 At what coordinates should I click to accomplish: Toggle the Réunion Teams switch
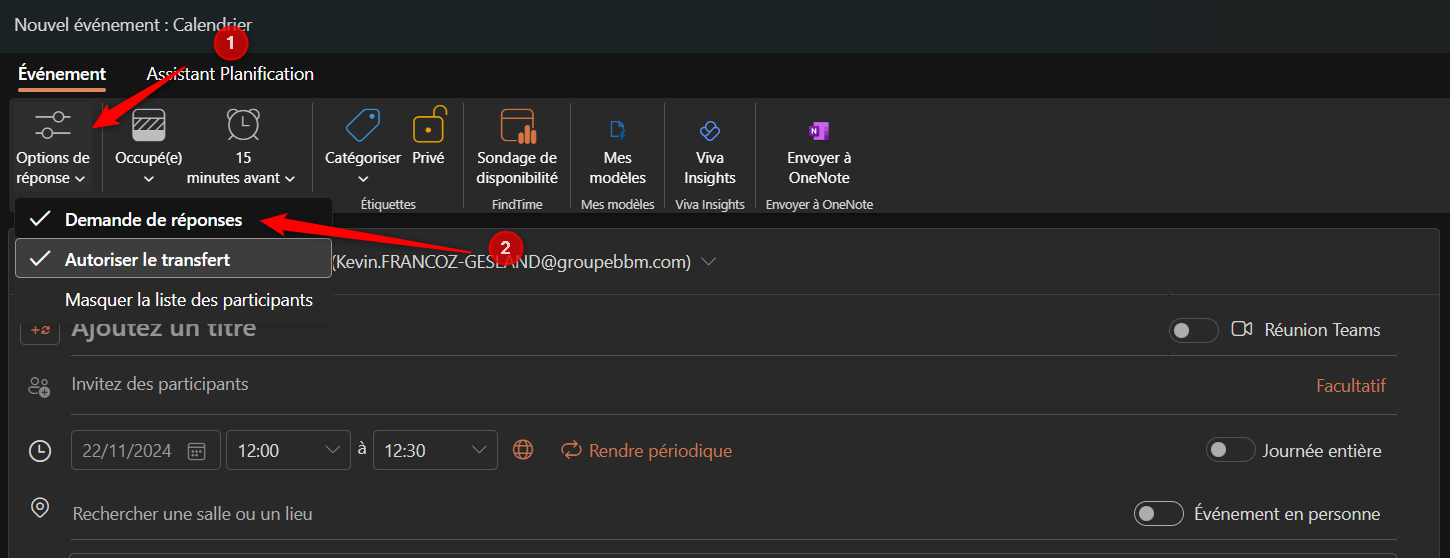coord(1193,330)
